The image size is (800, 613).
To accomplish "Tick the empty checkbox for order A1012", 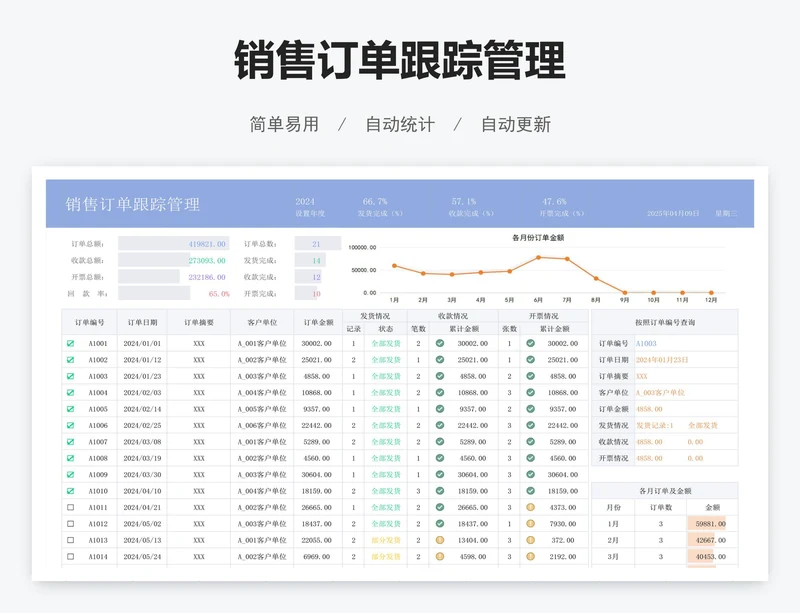I will (70, 524).
